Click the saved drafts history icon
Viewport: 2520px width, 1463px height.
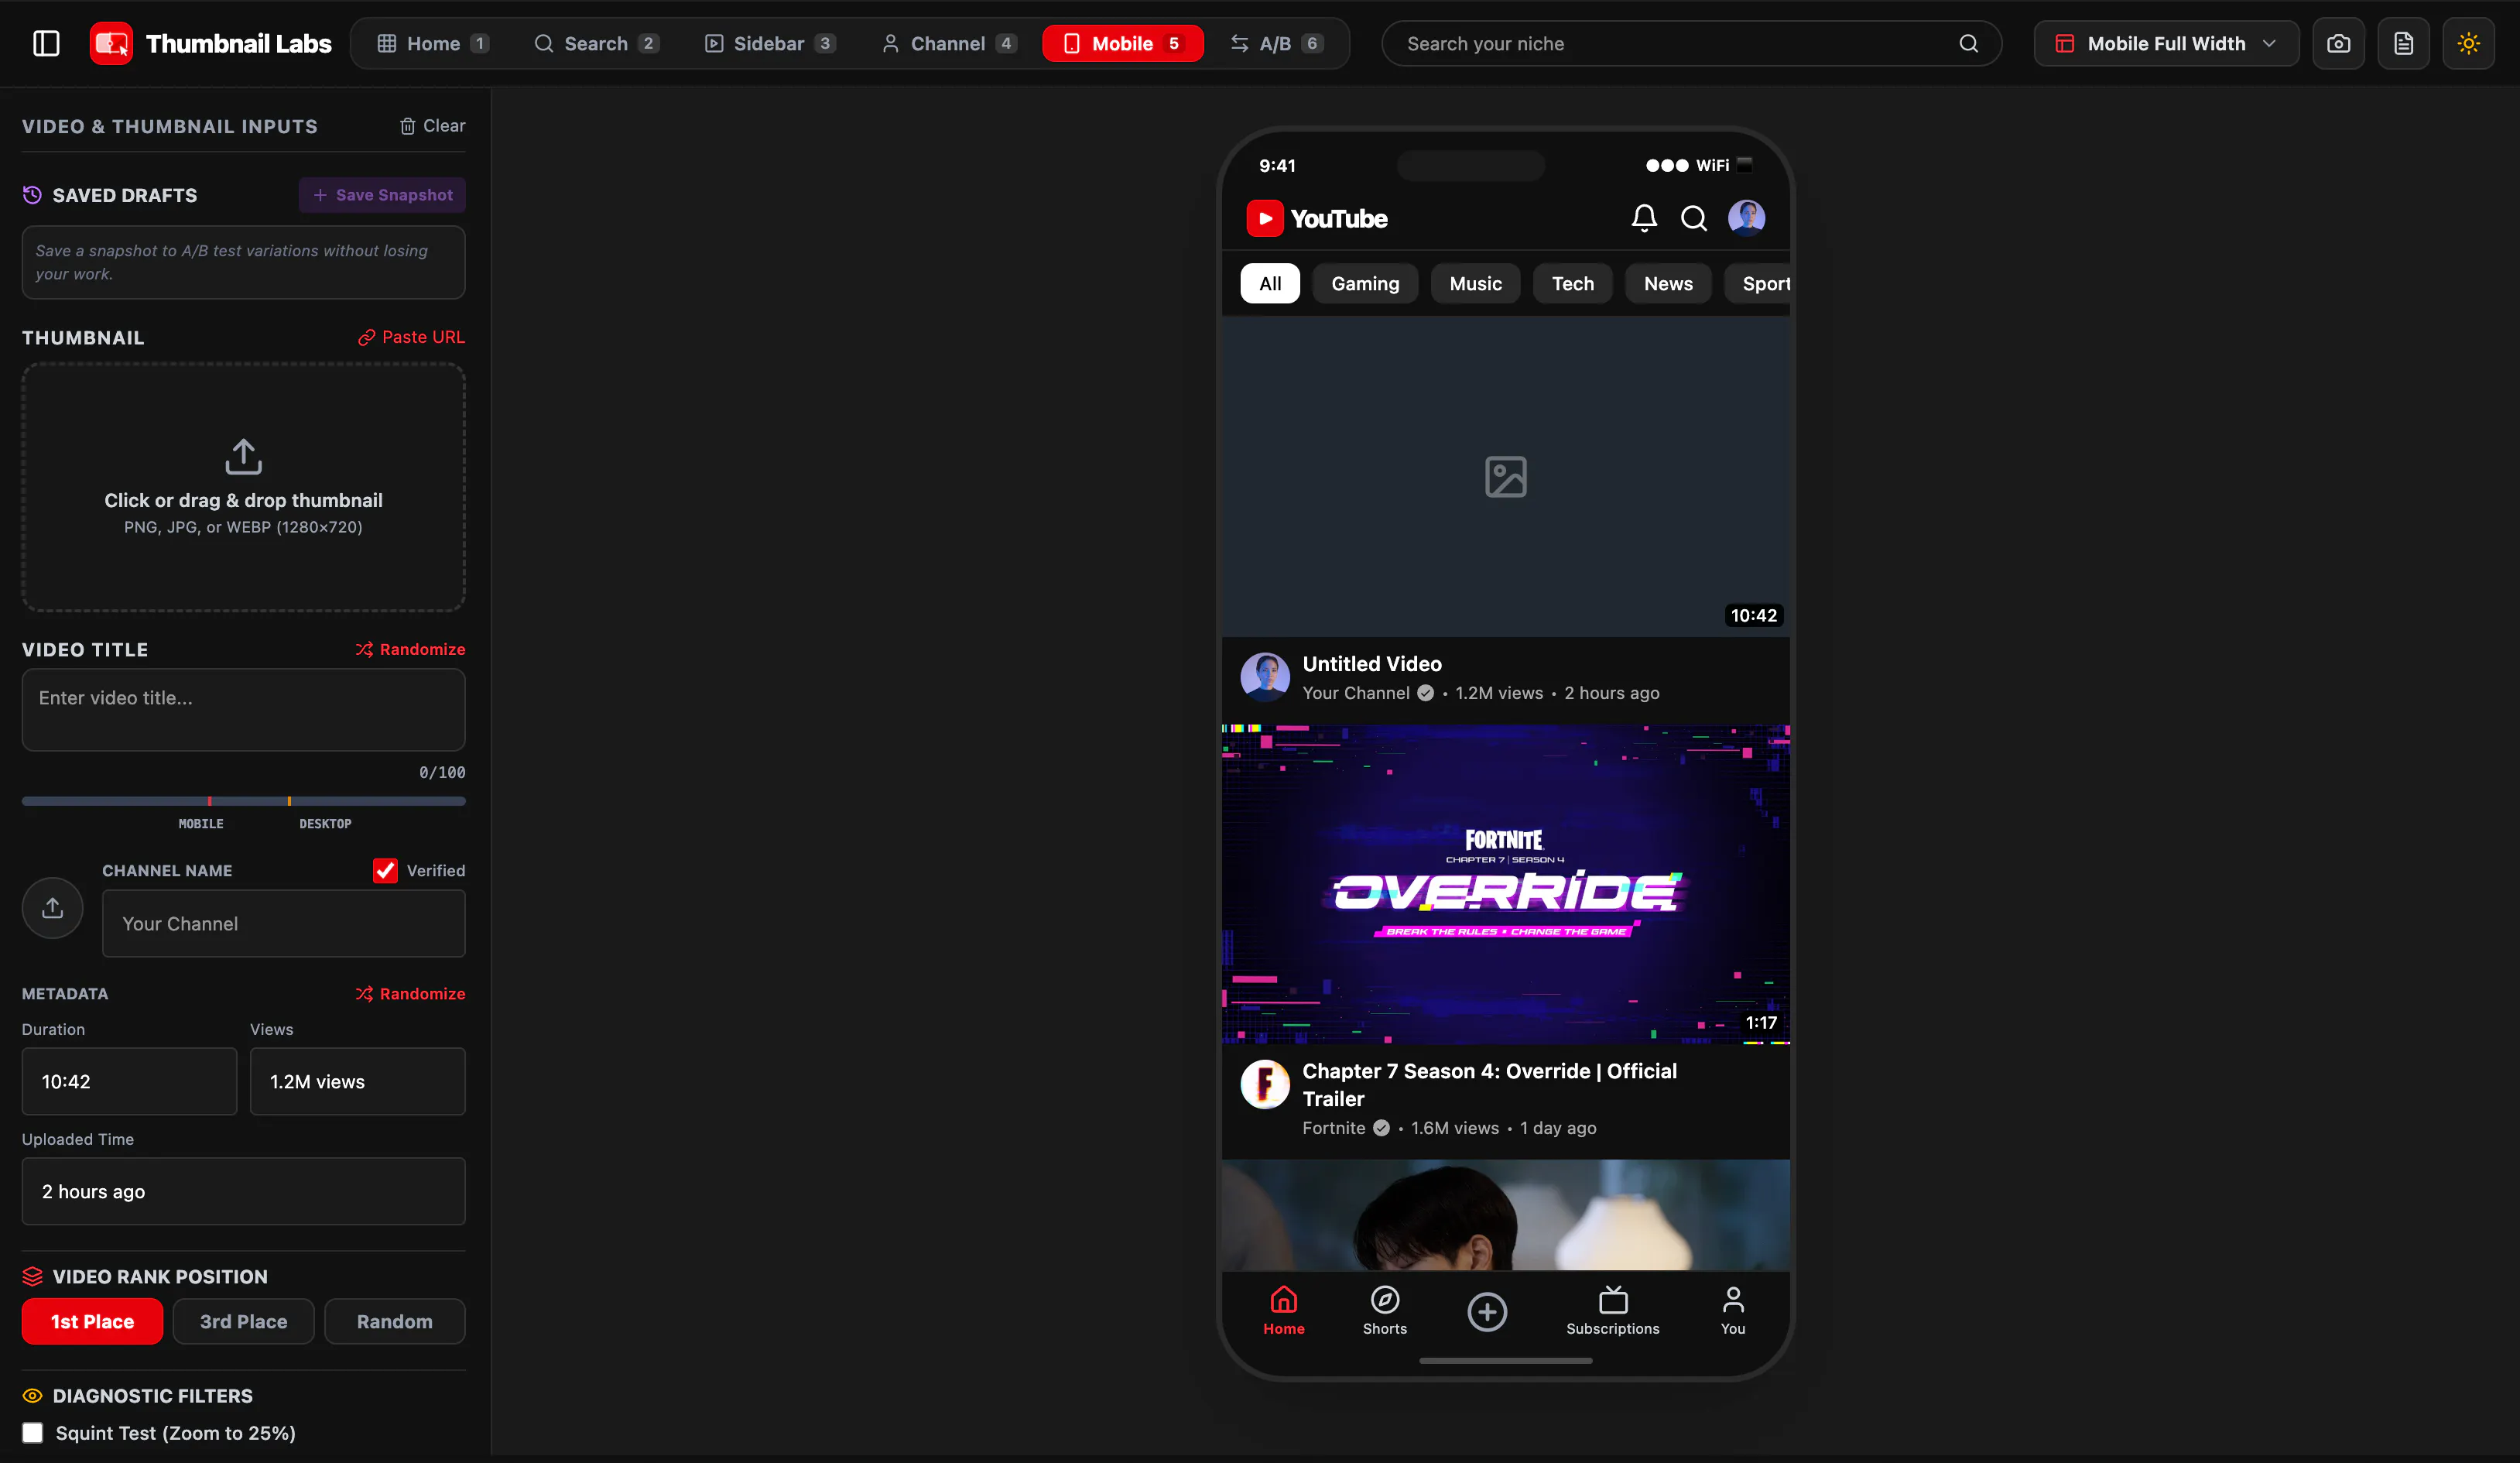[x=32, y=195]
